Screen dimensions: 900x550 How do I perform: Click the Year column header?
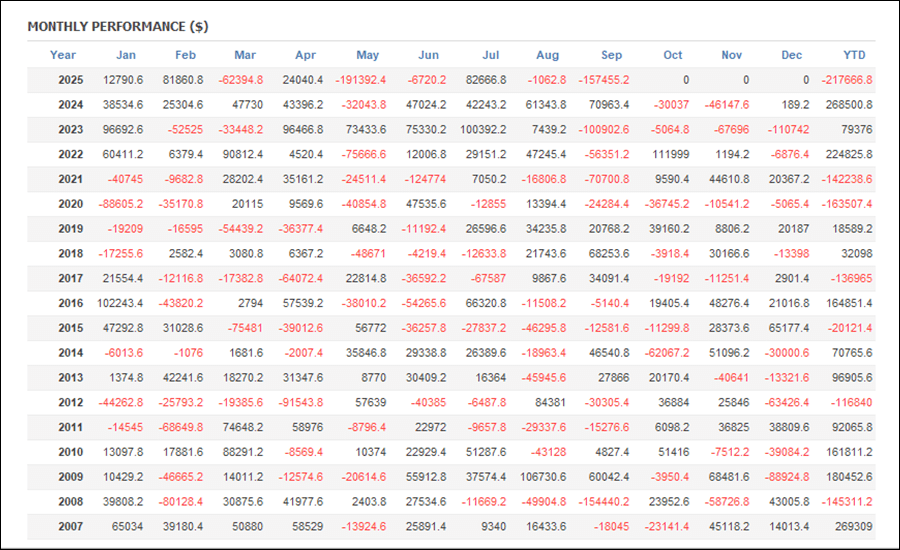pos(63,55)
